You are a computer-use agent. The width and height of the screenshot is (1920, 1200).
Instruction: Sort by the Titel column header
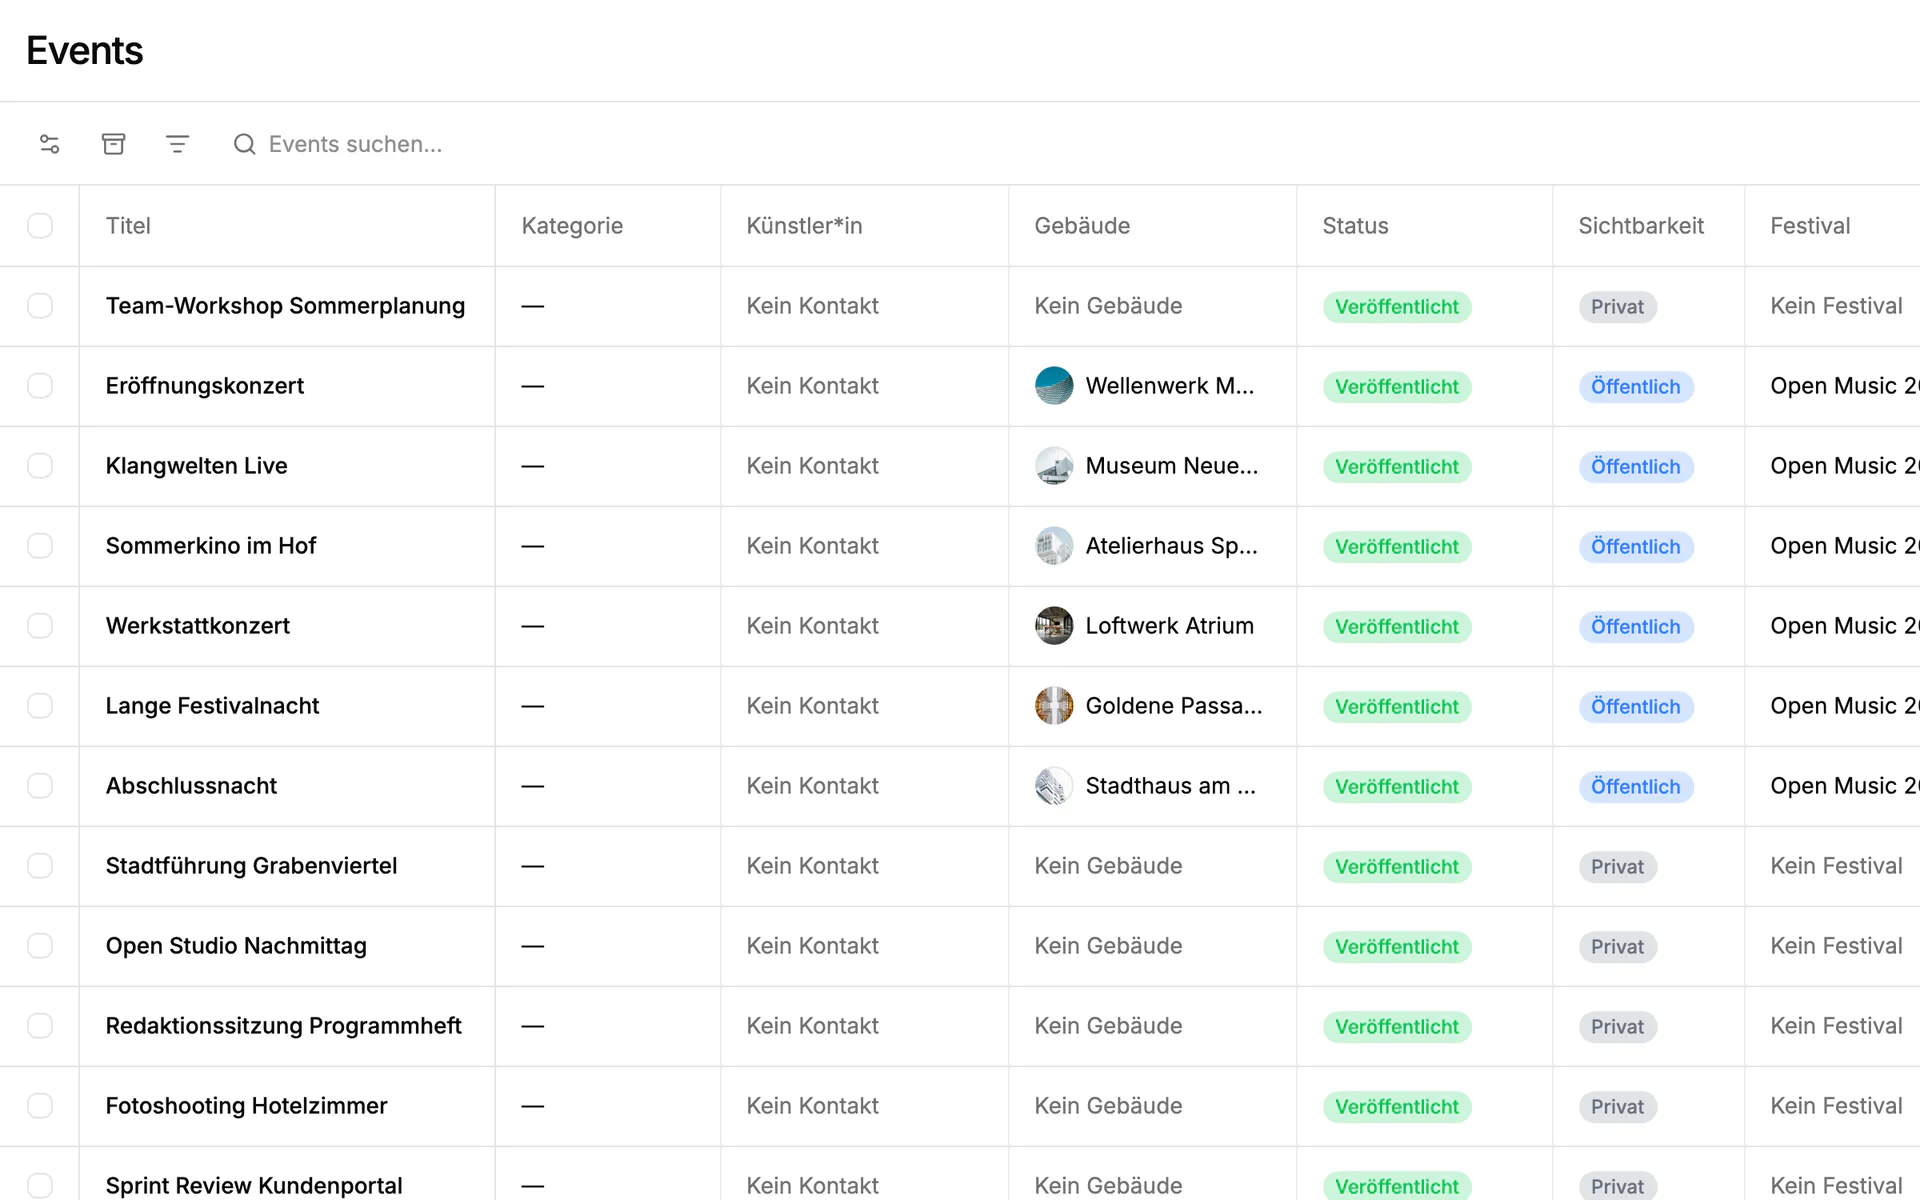[128, 226]
